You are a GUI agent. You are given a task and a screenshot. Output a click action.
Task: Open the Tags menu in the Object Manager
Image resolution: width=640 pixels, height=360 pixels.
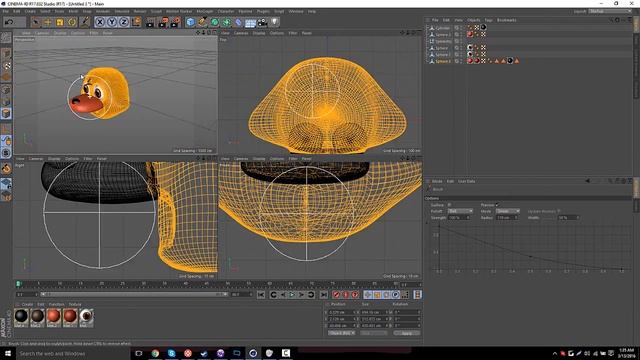[488, 20]
